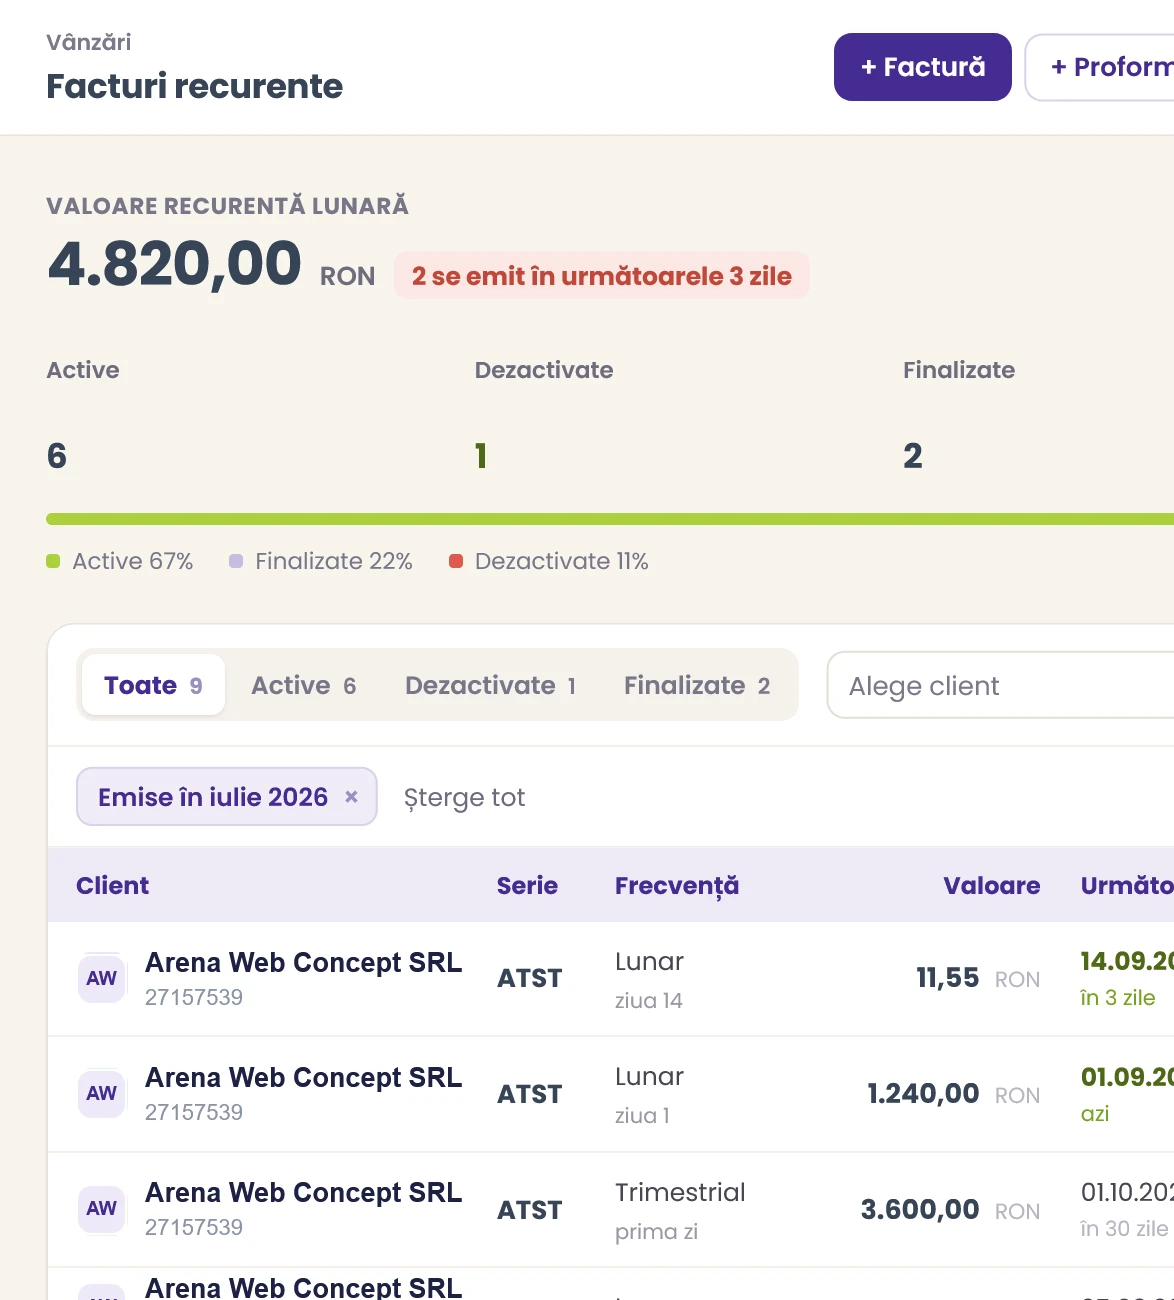Sort by Client column header

click(112, 885)
